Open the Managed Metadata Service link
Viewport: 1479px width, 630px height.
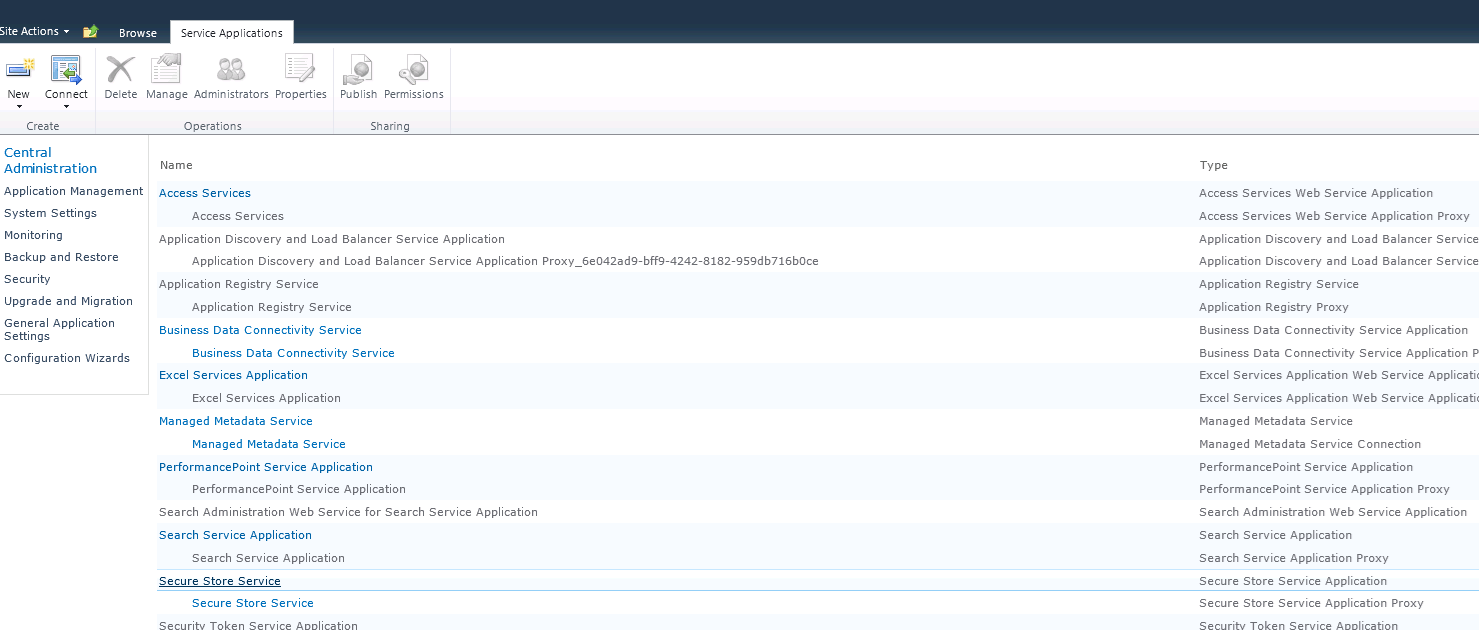(x=235, y=421)
